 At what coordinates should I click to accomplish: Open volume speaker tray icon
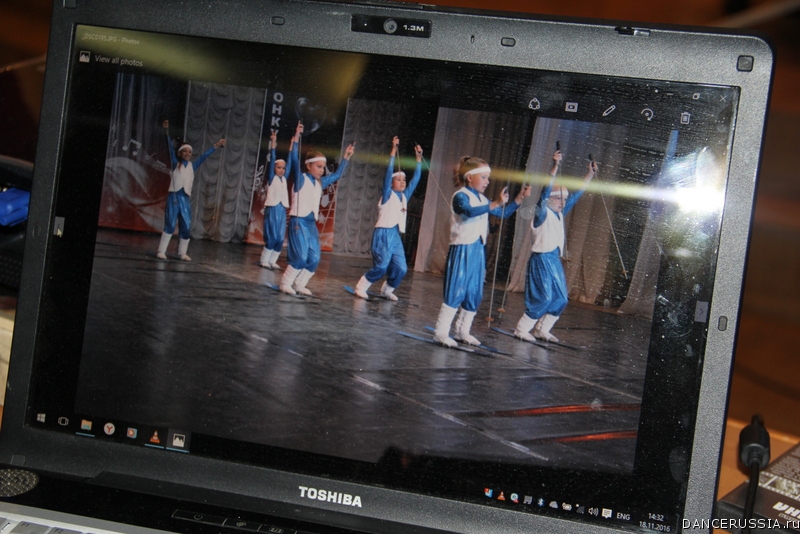click(593, 511)
